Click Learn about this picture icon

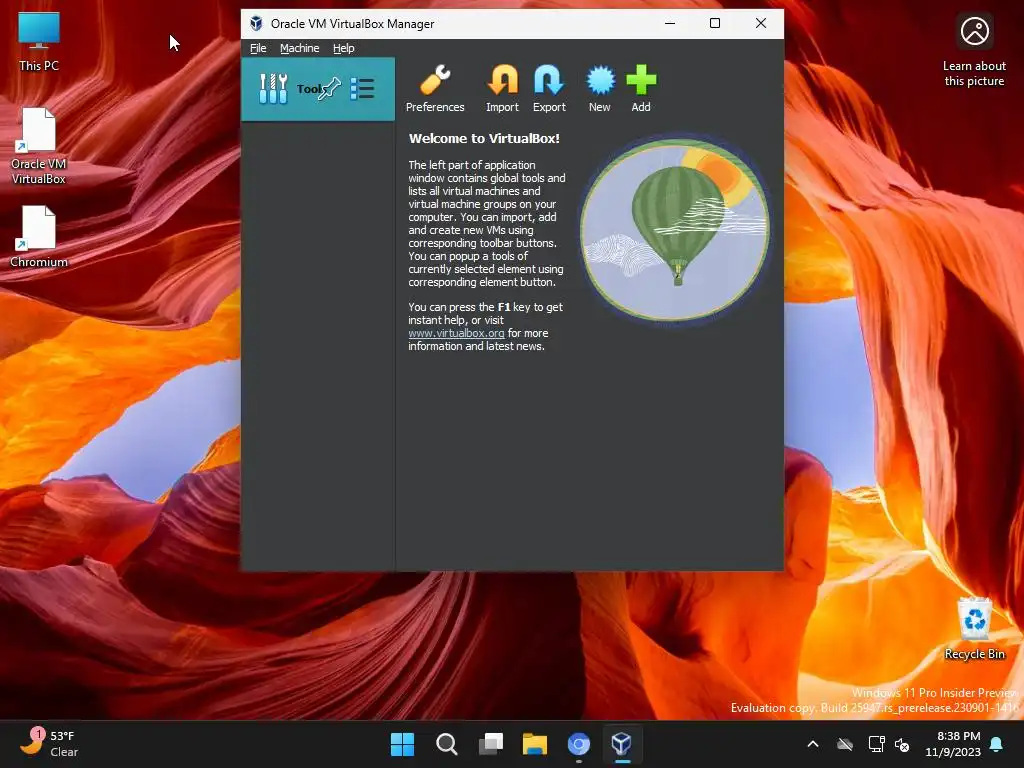pyautogui.click(x=974, y=51)
